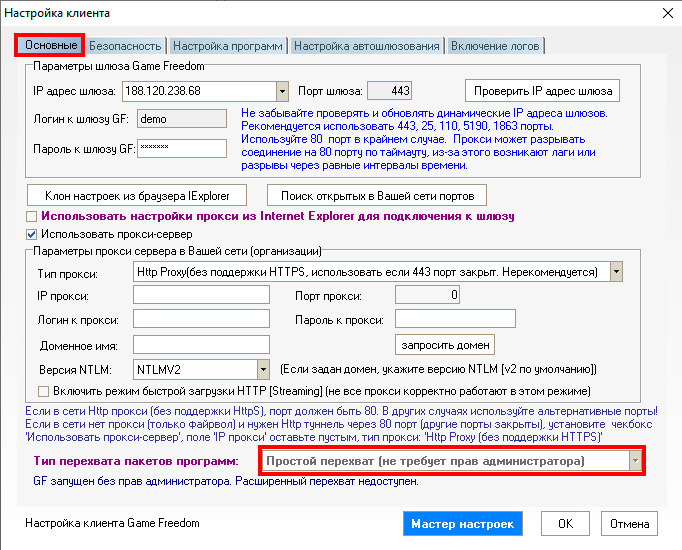Click the Отмена button
The image size is (682, 550).
point(629,524)
